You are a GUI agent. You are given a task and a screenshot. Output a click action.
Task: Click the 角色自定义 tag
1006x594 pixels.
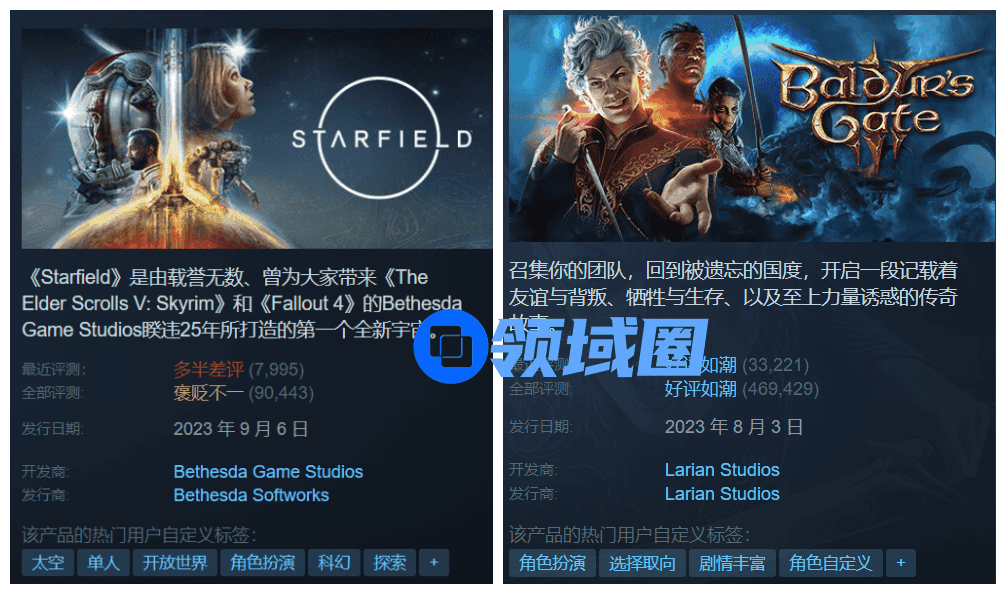831,563
